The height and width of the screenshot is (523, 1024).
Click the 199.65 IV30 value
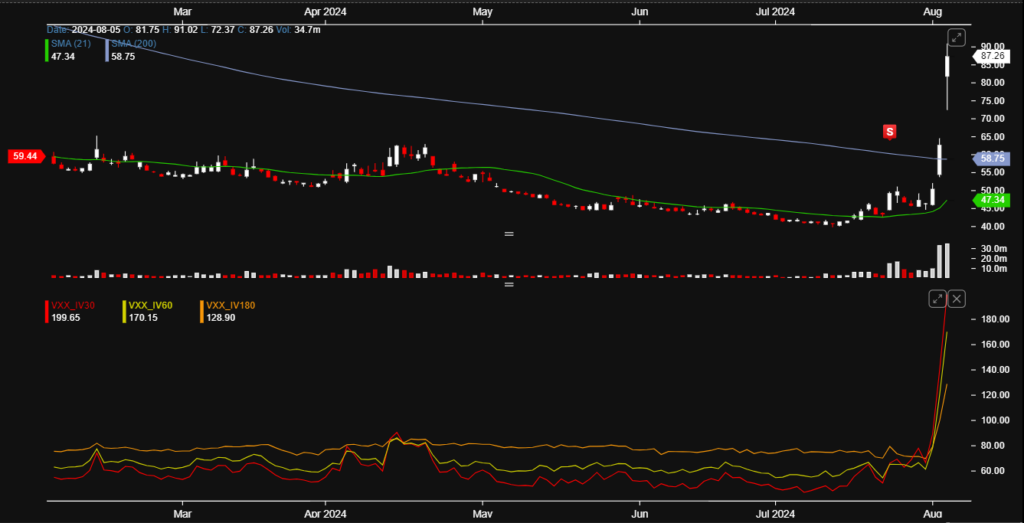(65, 317)
